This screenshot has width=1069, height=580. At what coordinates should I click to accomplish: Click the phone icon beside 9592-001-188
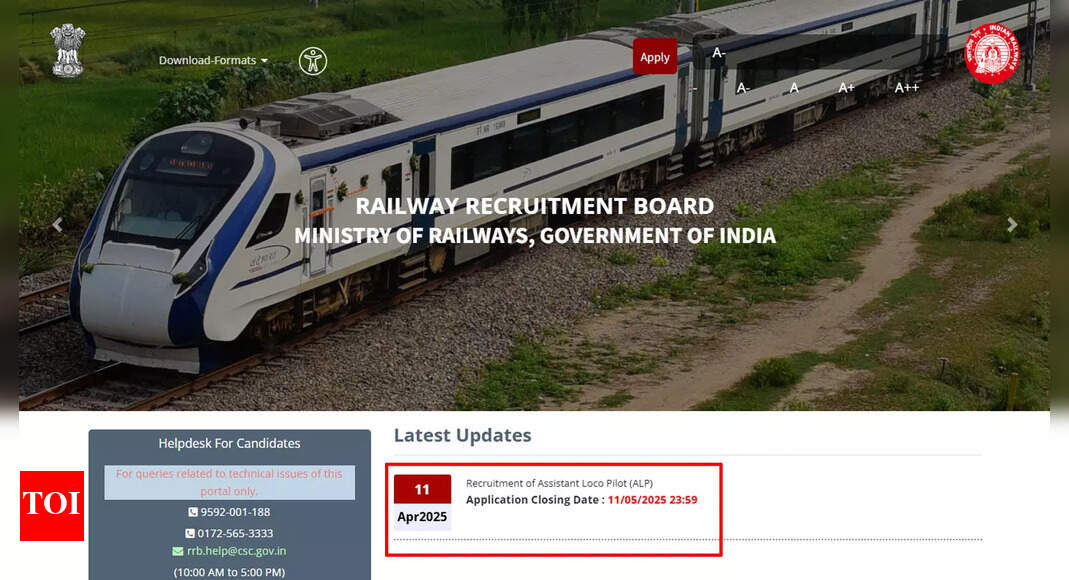(x=193, y=512)
